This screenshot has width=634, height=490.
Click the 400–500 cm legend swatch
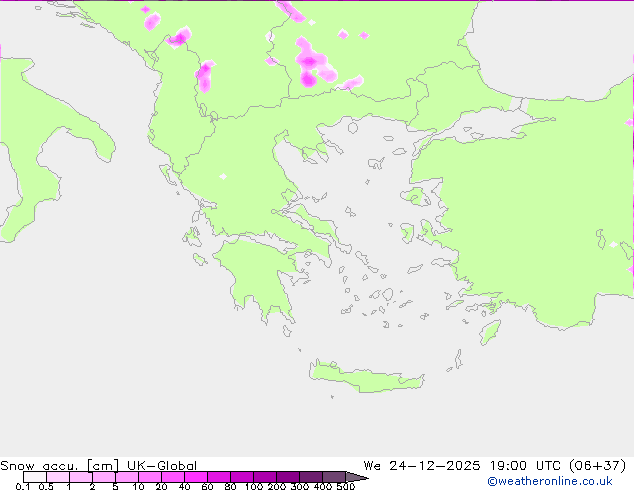[x=334, y=477]
